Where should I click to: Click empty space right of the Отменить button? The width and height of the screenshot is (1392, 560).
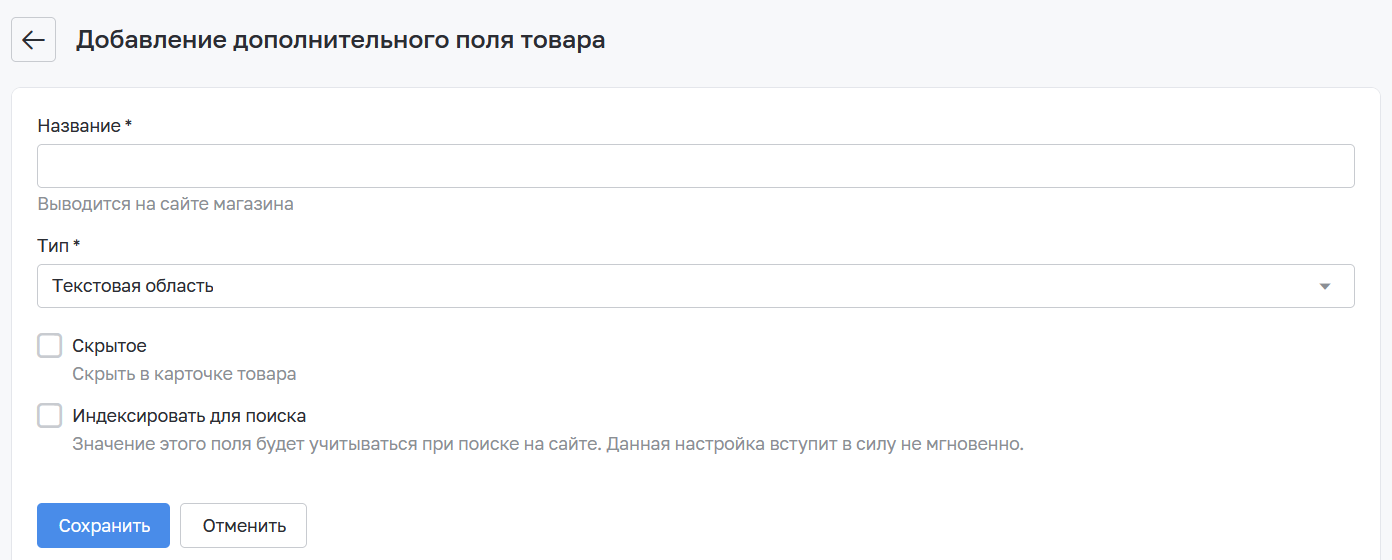pyautogui.click(x=800, y=526)
